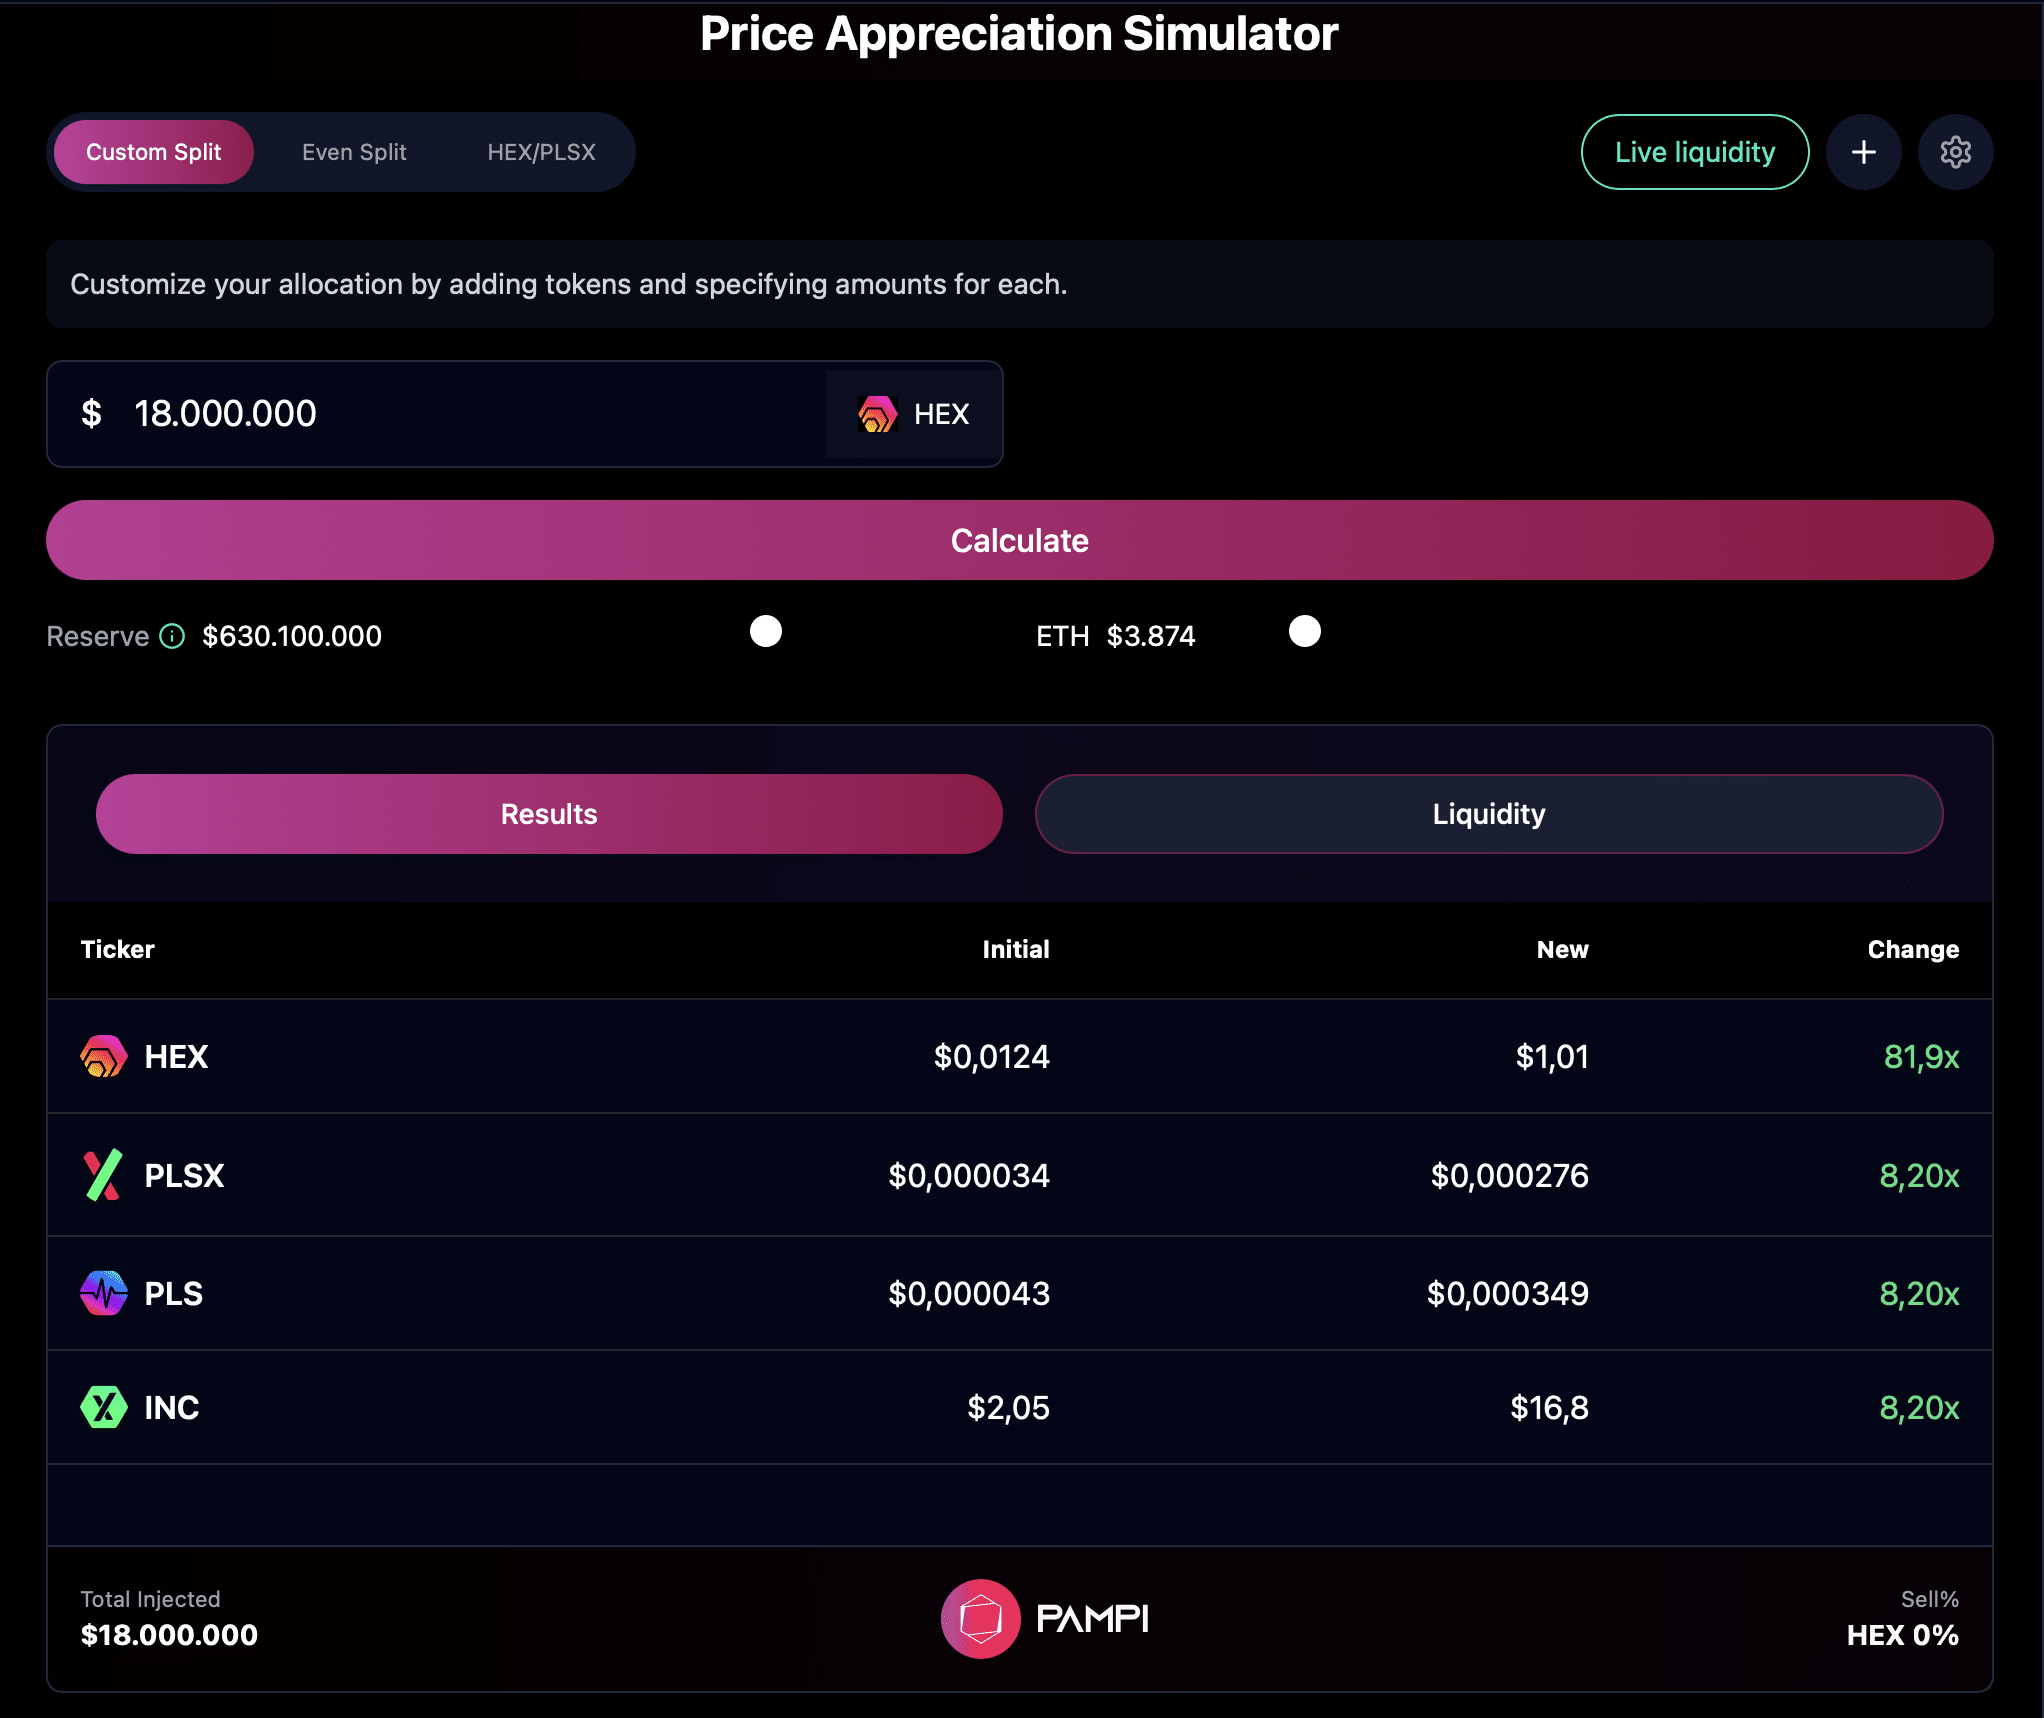Image resolution: width=2044 pixels, height=1718 pixels.
Task: Toggle the Live liquidity button
Action: coord(1695,152)
